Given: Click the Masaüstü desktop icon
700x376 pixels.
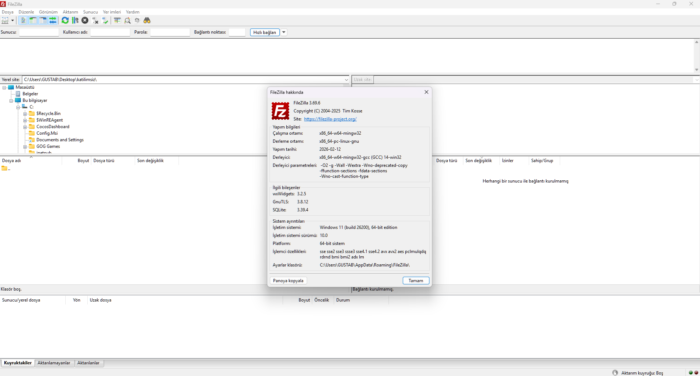Looking at the screenshot, I should (x=11, y=88).
